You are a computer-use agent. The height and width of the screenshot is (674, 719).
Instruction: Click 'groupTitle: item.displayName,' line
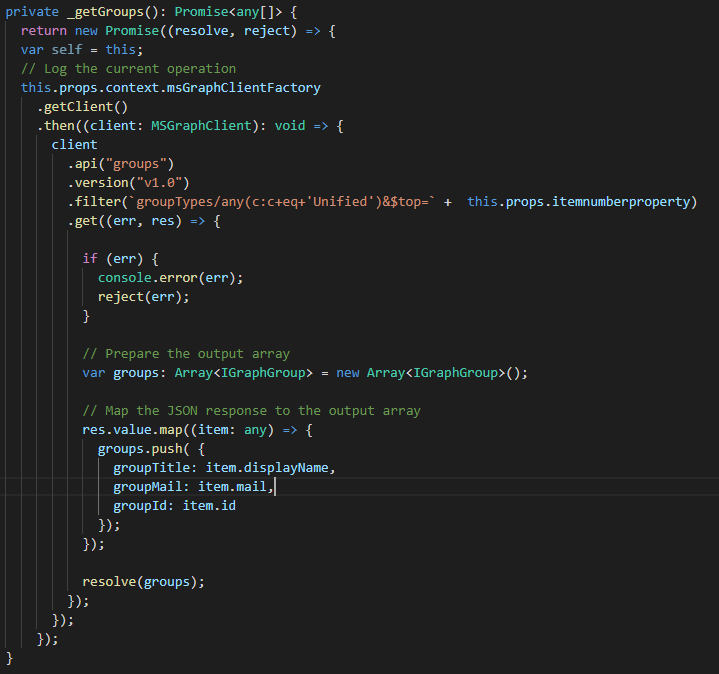point(224,468)
